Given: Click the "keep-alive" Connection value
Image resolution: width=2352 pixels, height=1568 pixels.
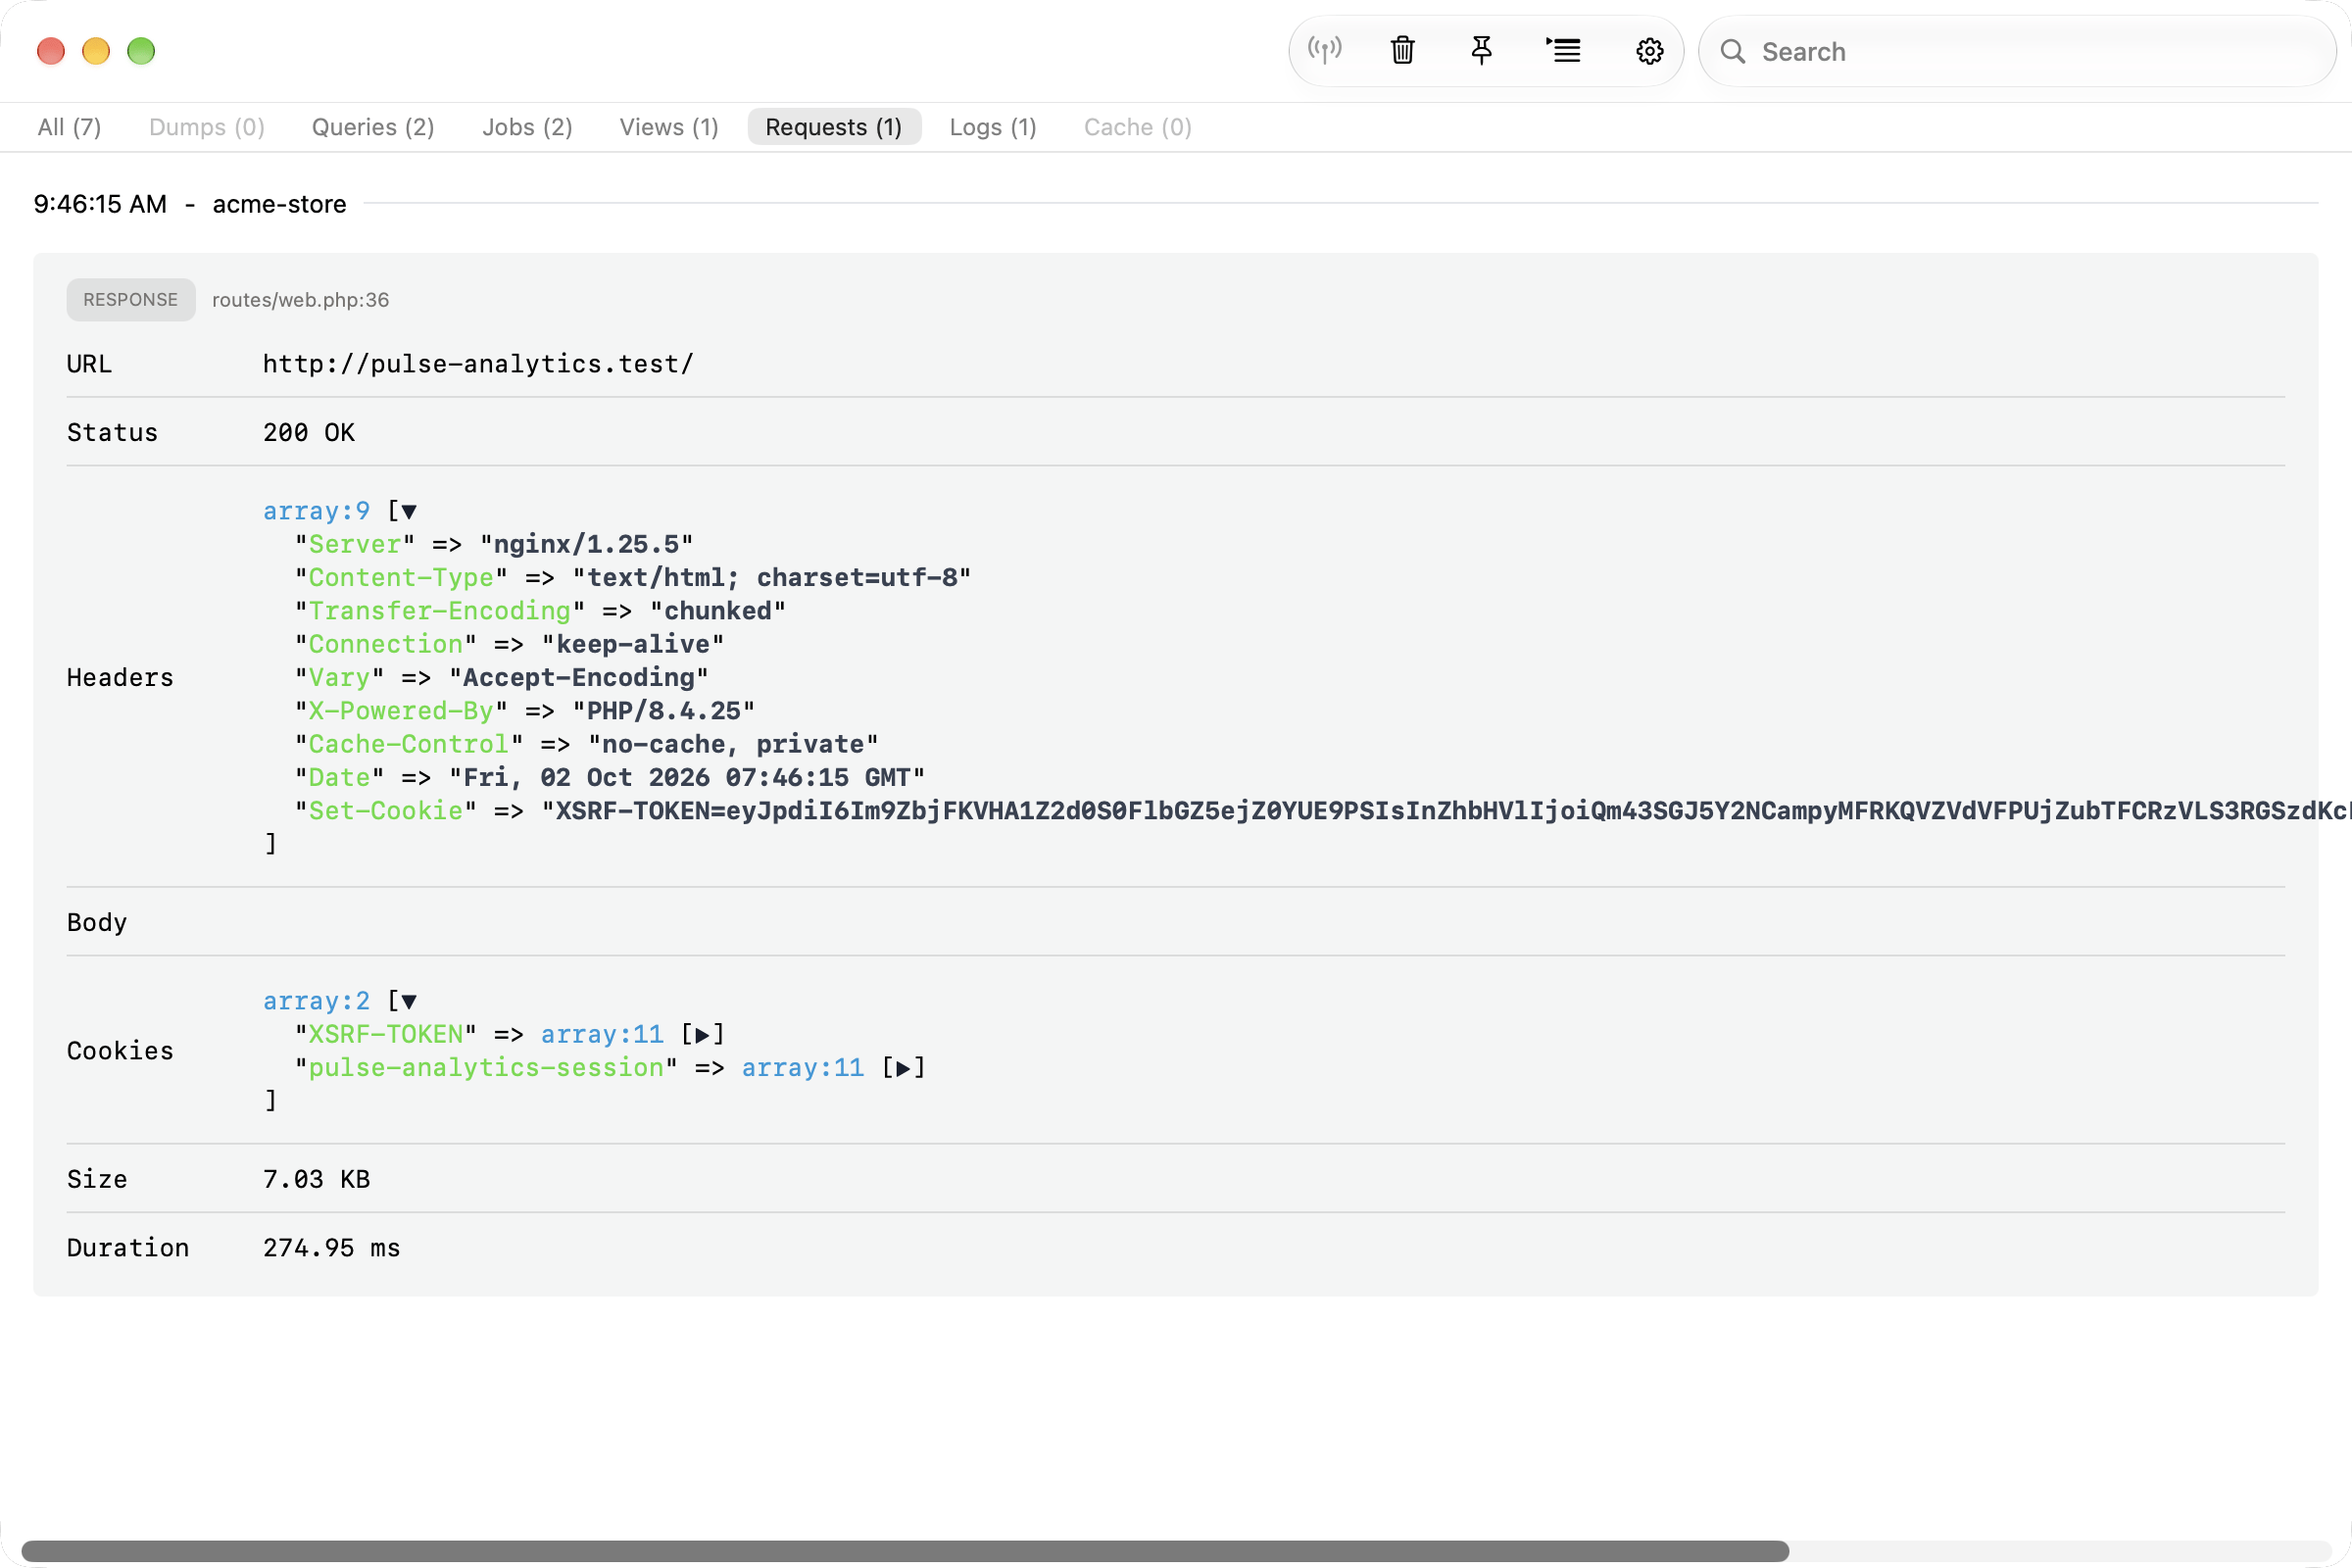Looking at the screenshot, I should coord(632,644).
